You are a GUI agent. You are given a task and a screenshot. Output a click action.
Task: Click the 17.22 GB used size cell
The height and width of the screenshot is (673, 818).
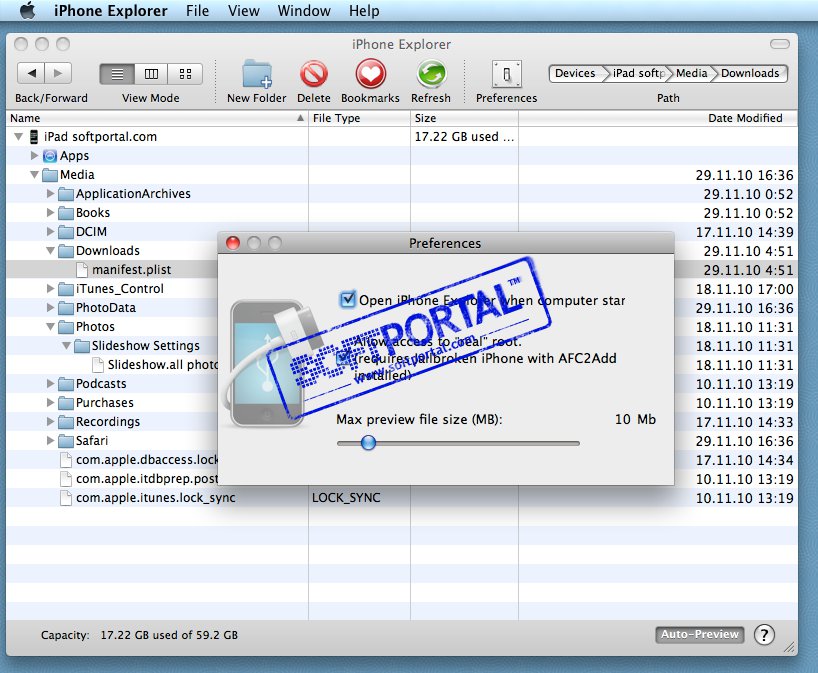point(464,137)
